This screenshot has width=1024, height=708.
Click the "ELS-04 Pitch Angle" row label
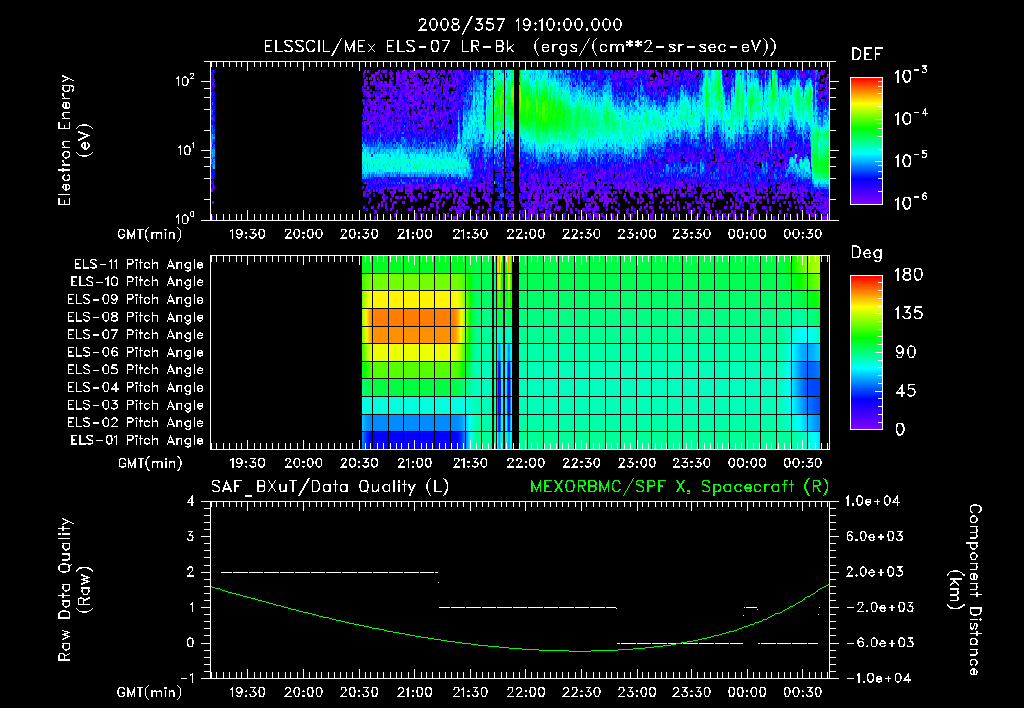point(135,388)
